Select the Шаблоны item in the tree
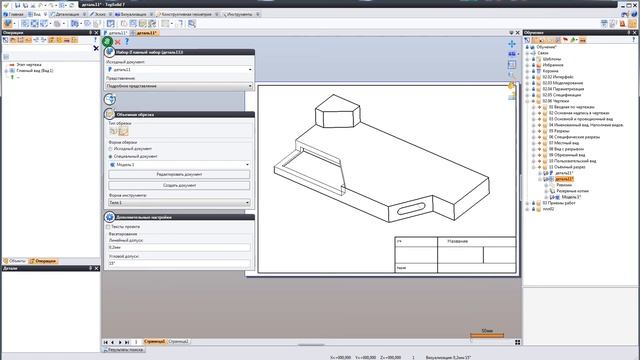Screen dimensions: 640x360 tap(552, 59)
